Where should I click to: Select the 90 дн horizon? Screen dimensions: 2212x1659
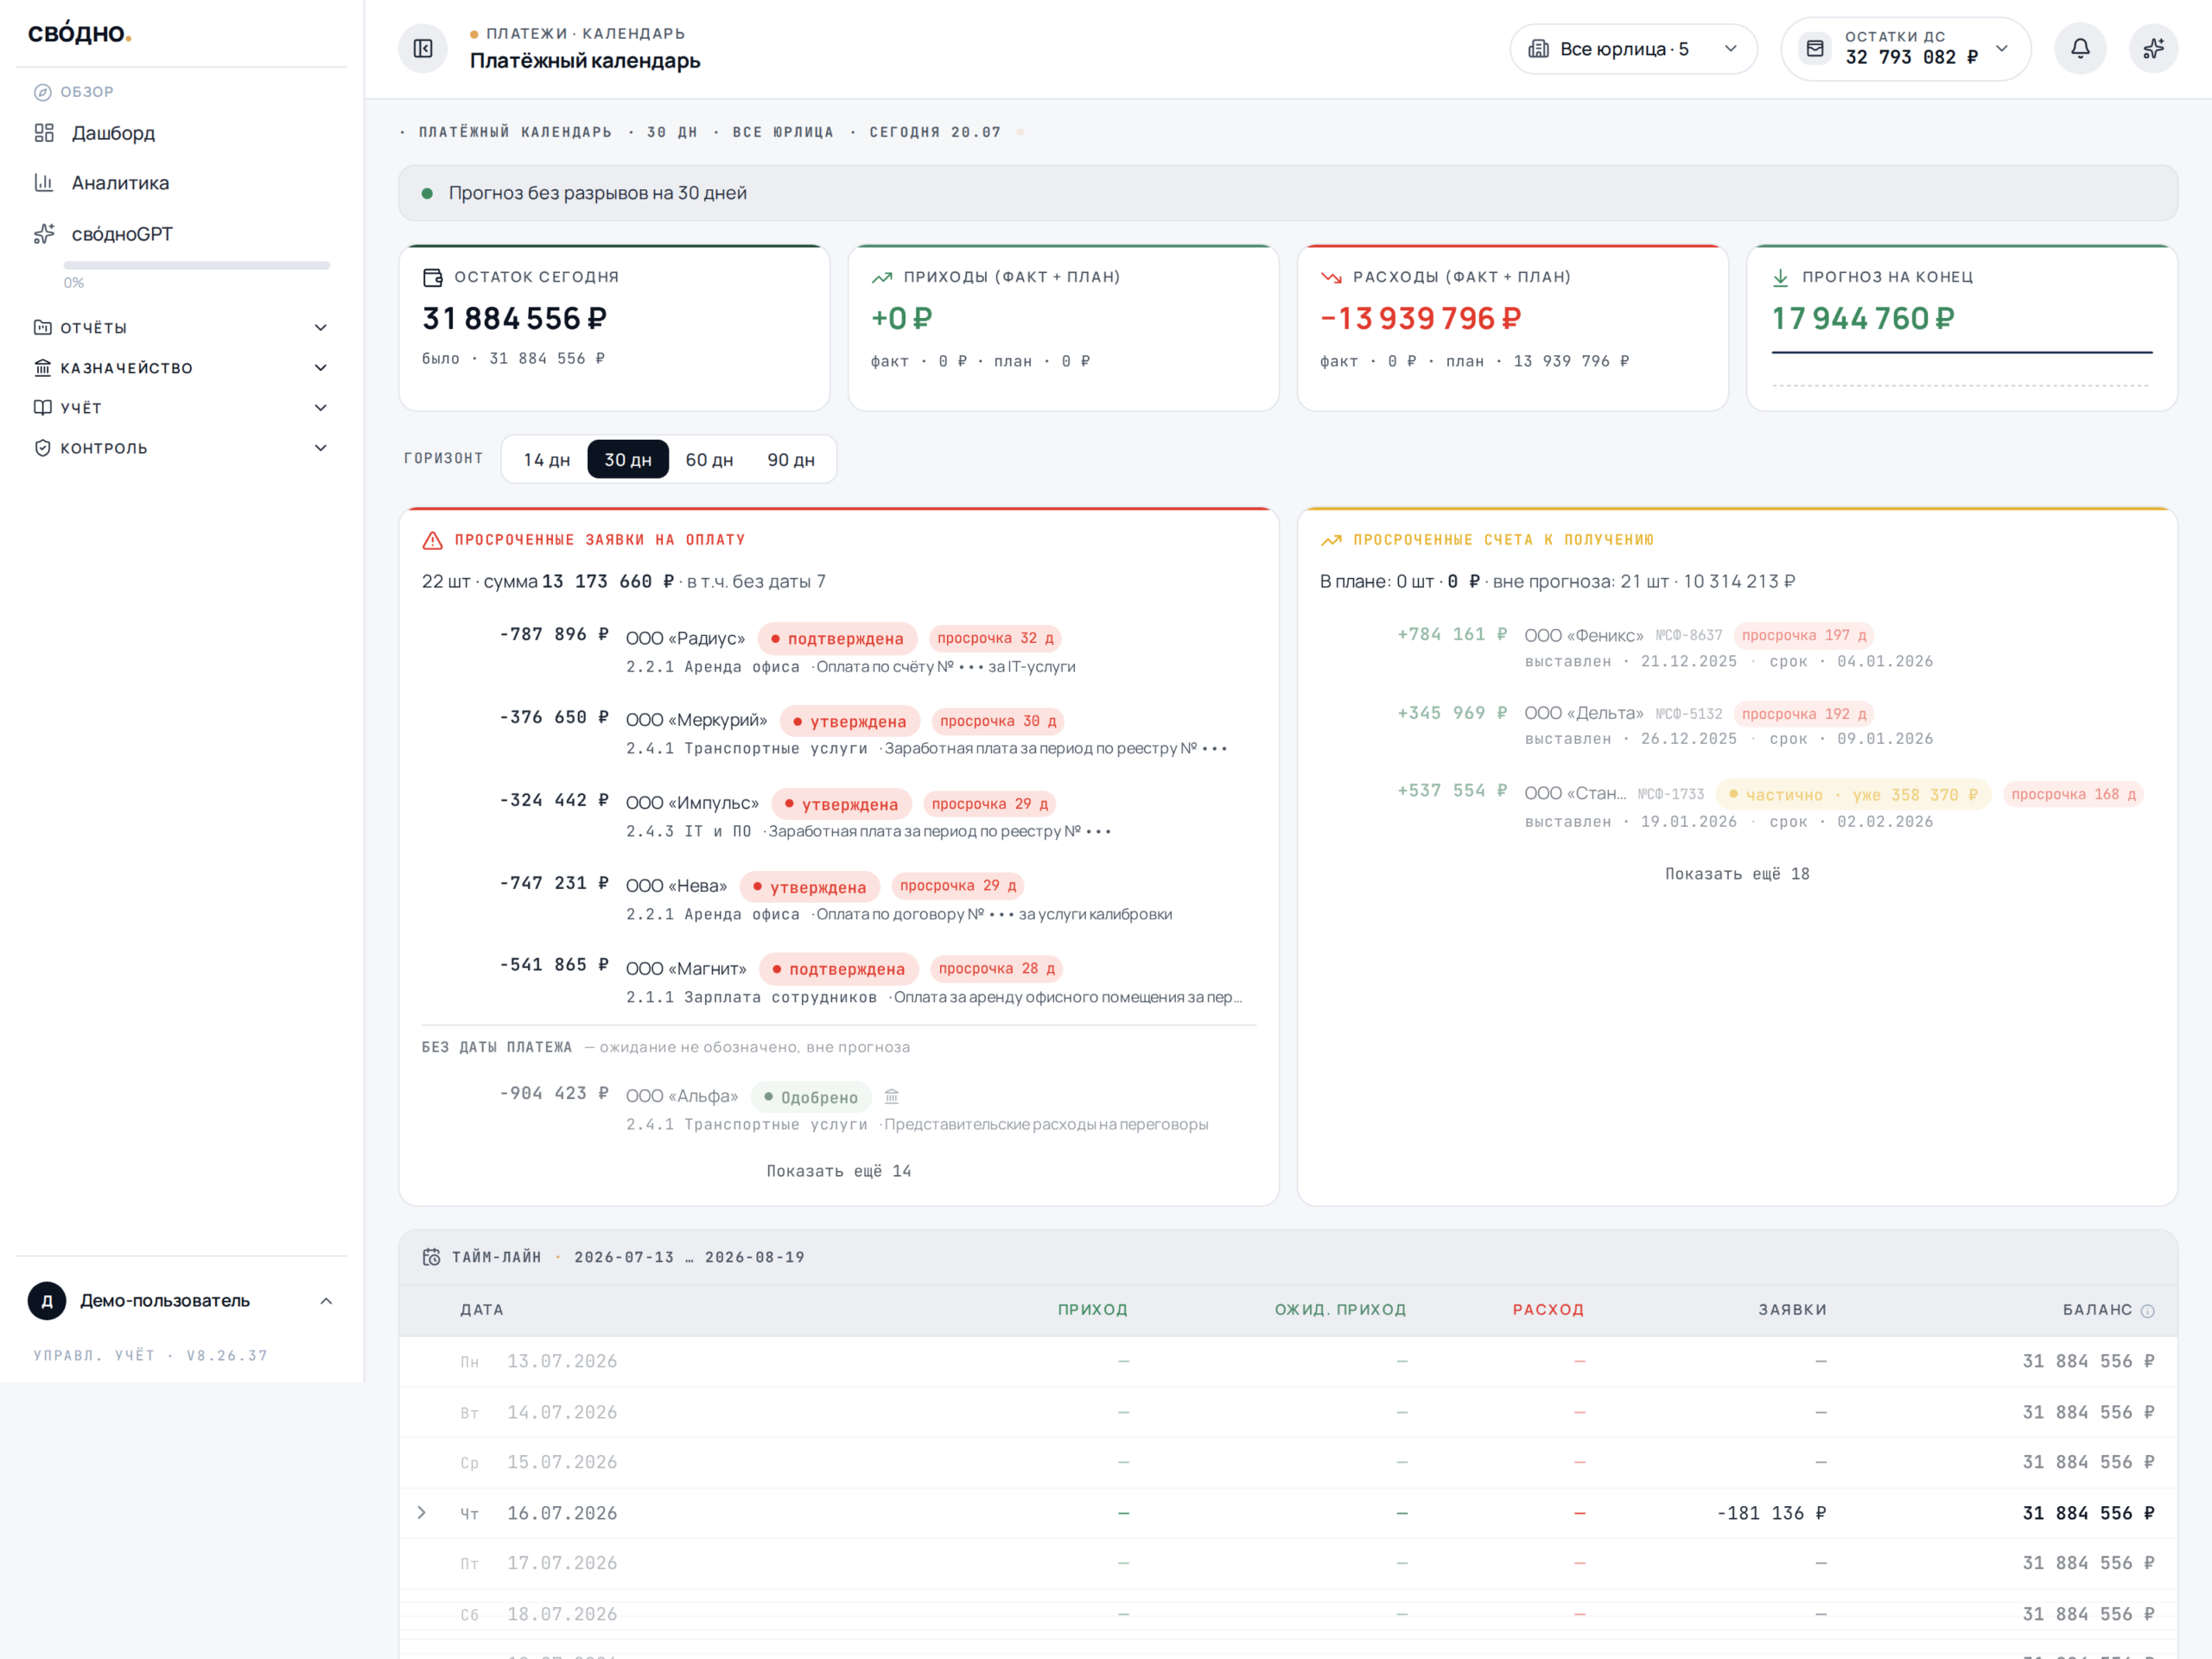pos(791,459)
